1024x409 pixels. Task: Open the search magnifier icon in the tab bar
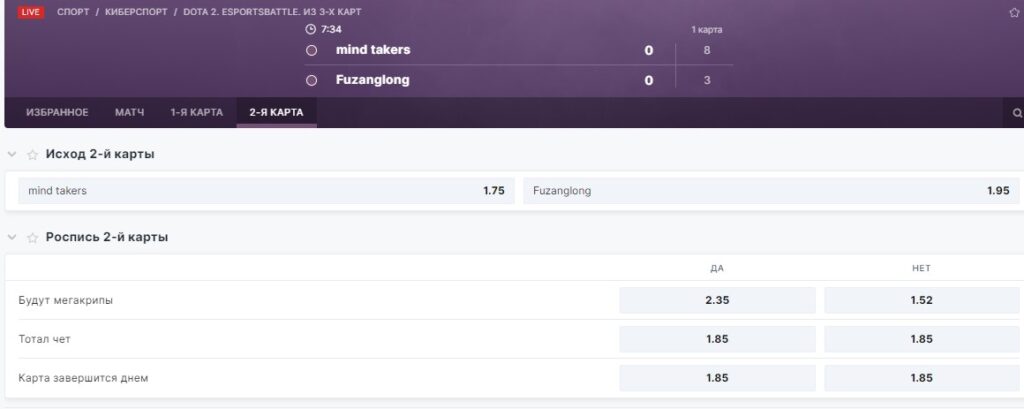[1017, 113]
